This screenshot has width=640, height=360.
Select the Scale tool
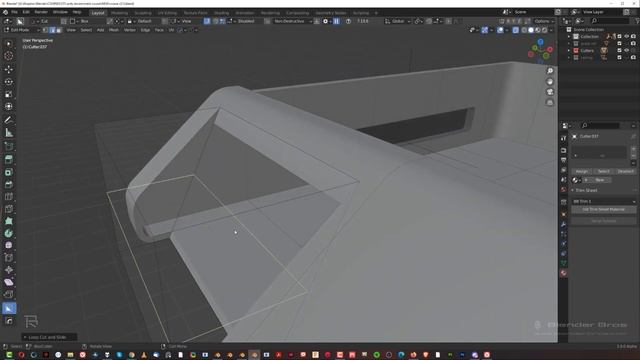tap(9, 94)
